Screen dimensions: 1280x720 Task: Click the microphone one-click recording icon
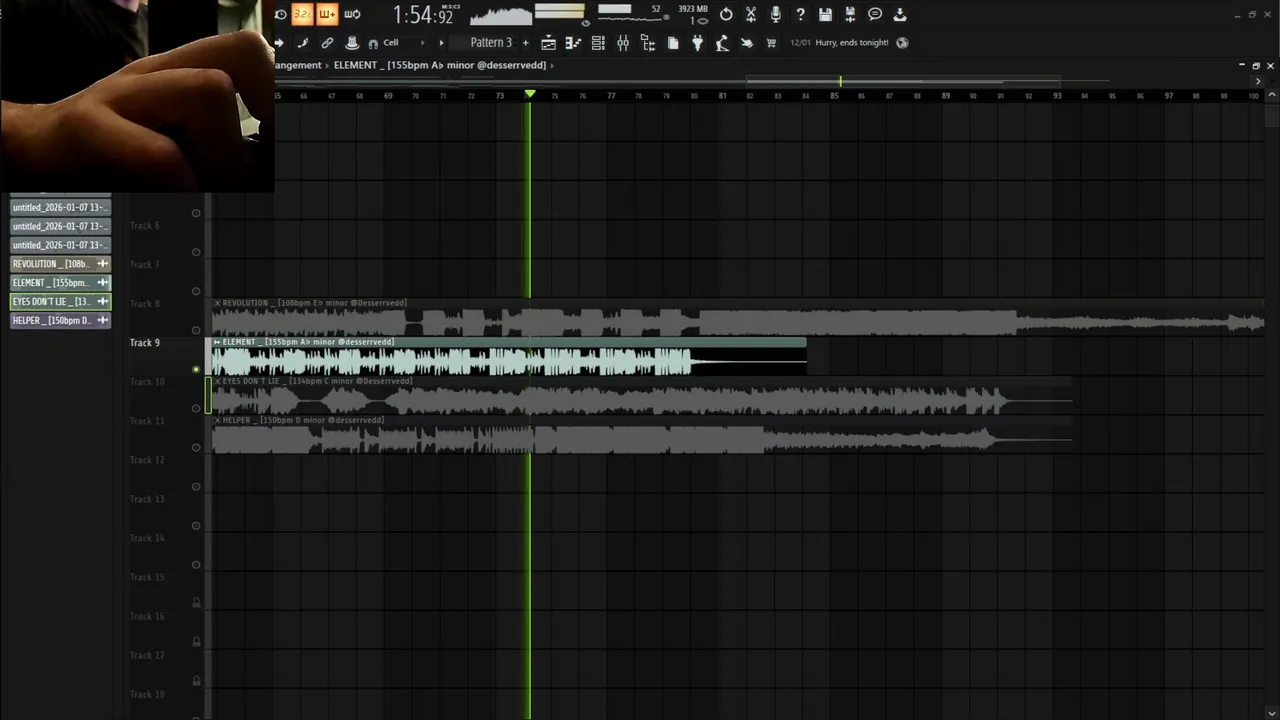775,14
